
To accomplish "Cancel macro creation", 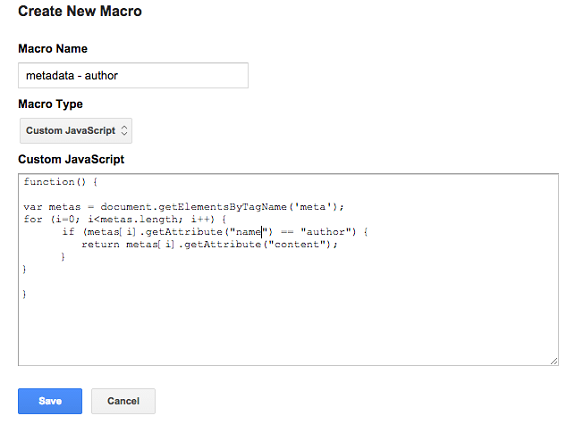I will [x=123, y=401].
